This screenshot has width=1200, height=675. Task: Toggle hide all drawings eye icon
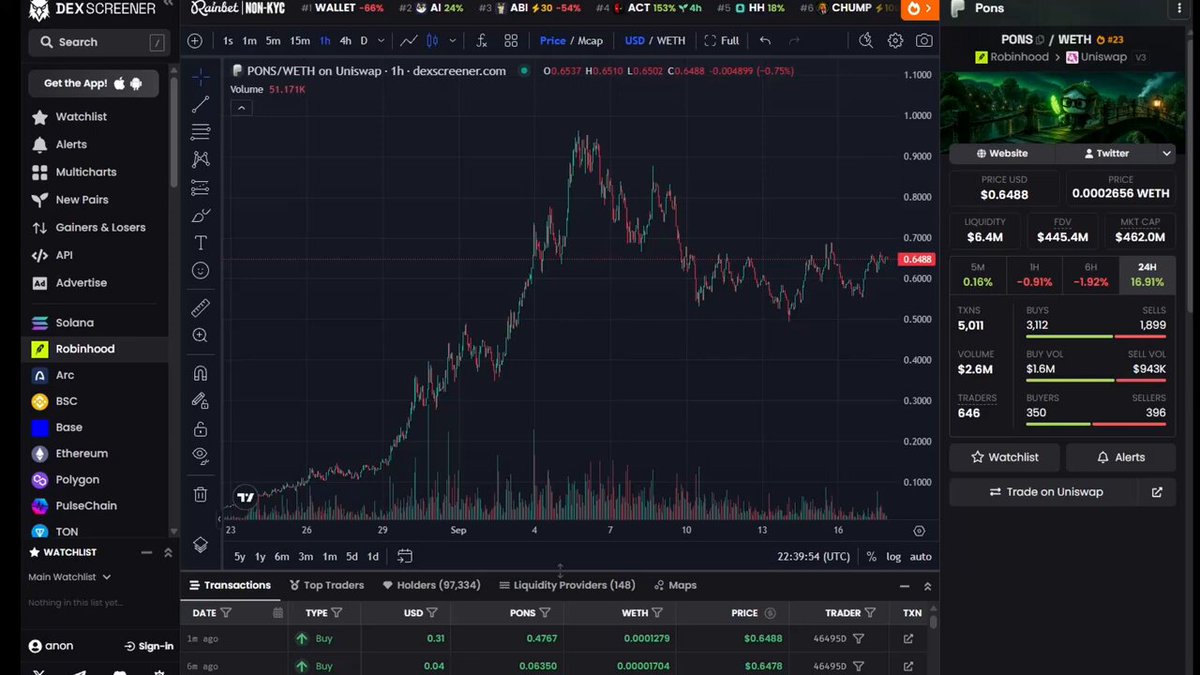click(x=200, y=456)
